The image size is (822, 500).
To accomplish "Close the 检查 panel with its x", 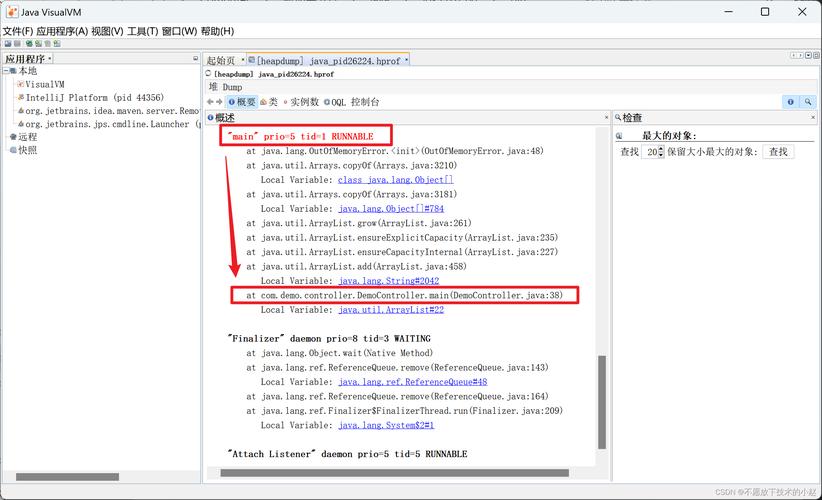I will (x=813, y=117).
